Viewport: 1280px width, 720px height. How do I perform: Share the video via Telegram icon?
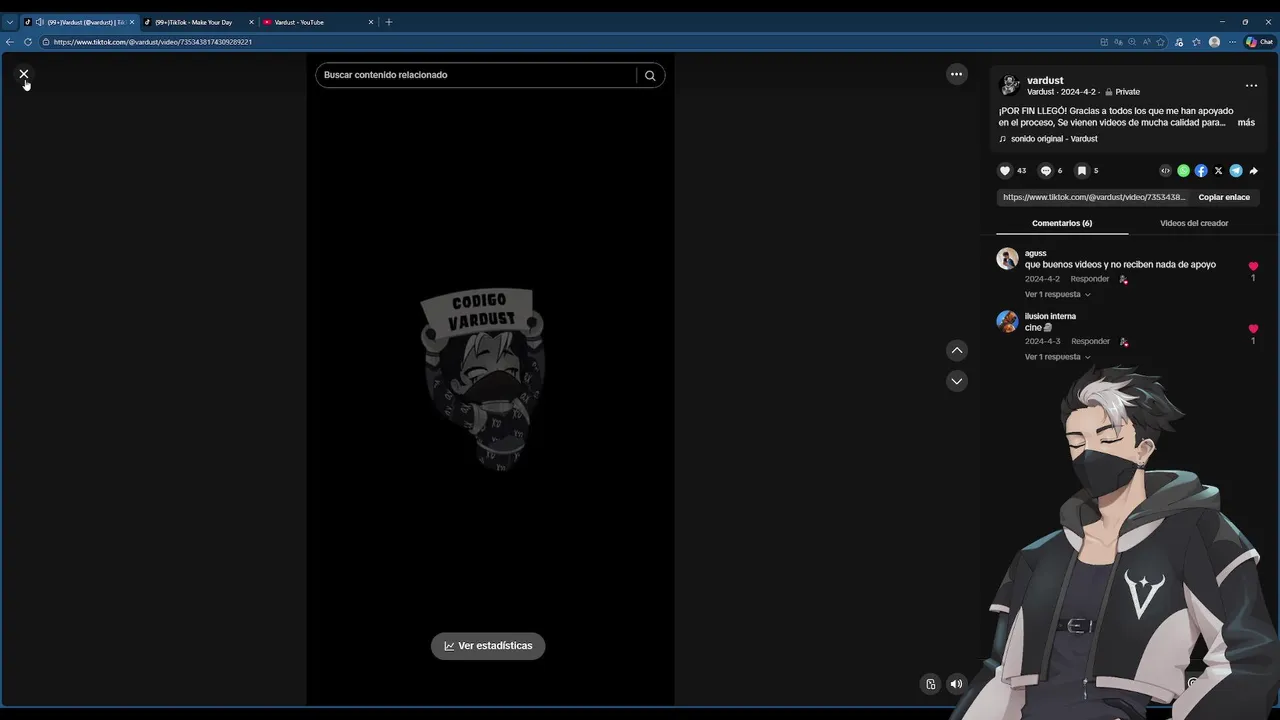coord(1236,171)
